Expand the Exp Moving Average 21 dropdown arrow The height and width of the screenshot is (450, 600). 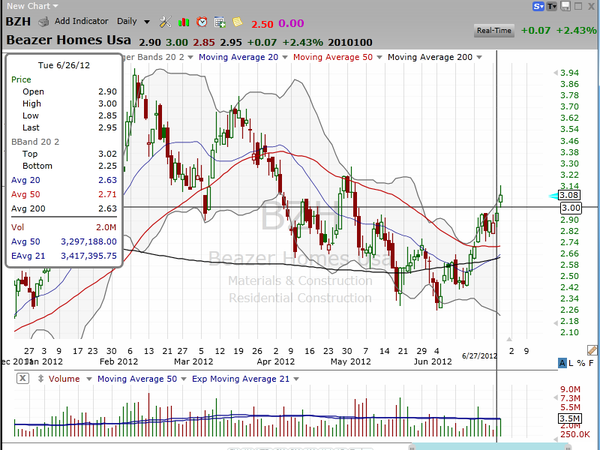296,379
